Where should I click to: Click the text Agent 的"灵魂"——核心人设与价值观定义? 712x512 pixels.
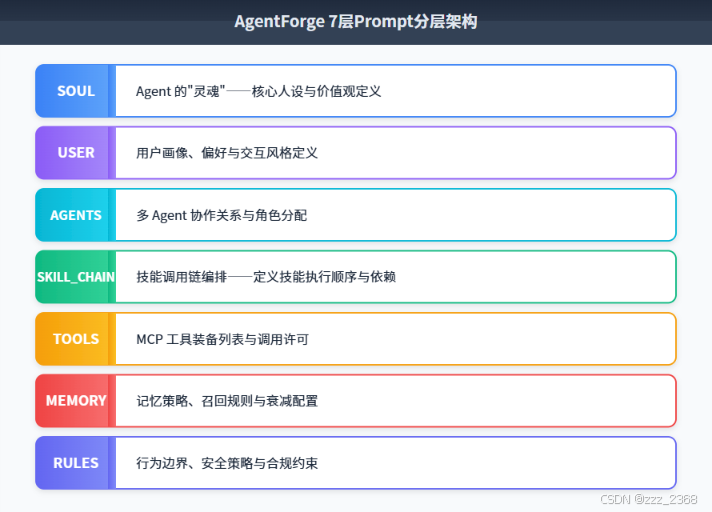258,91
